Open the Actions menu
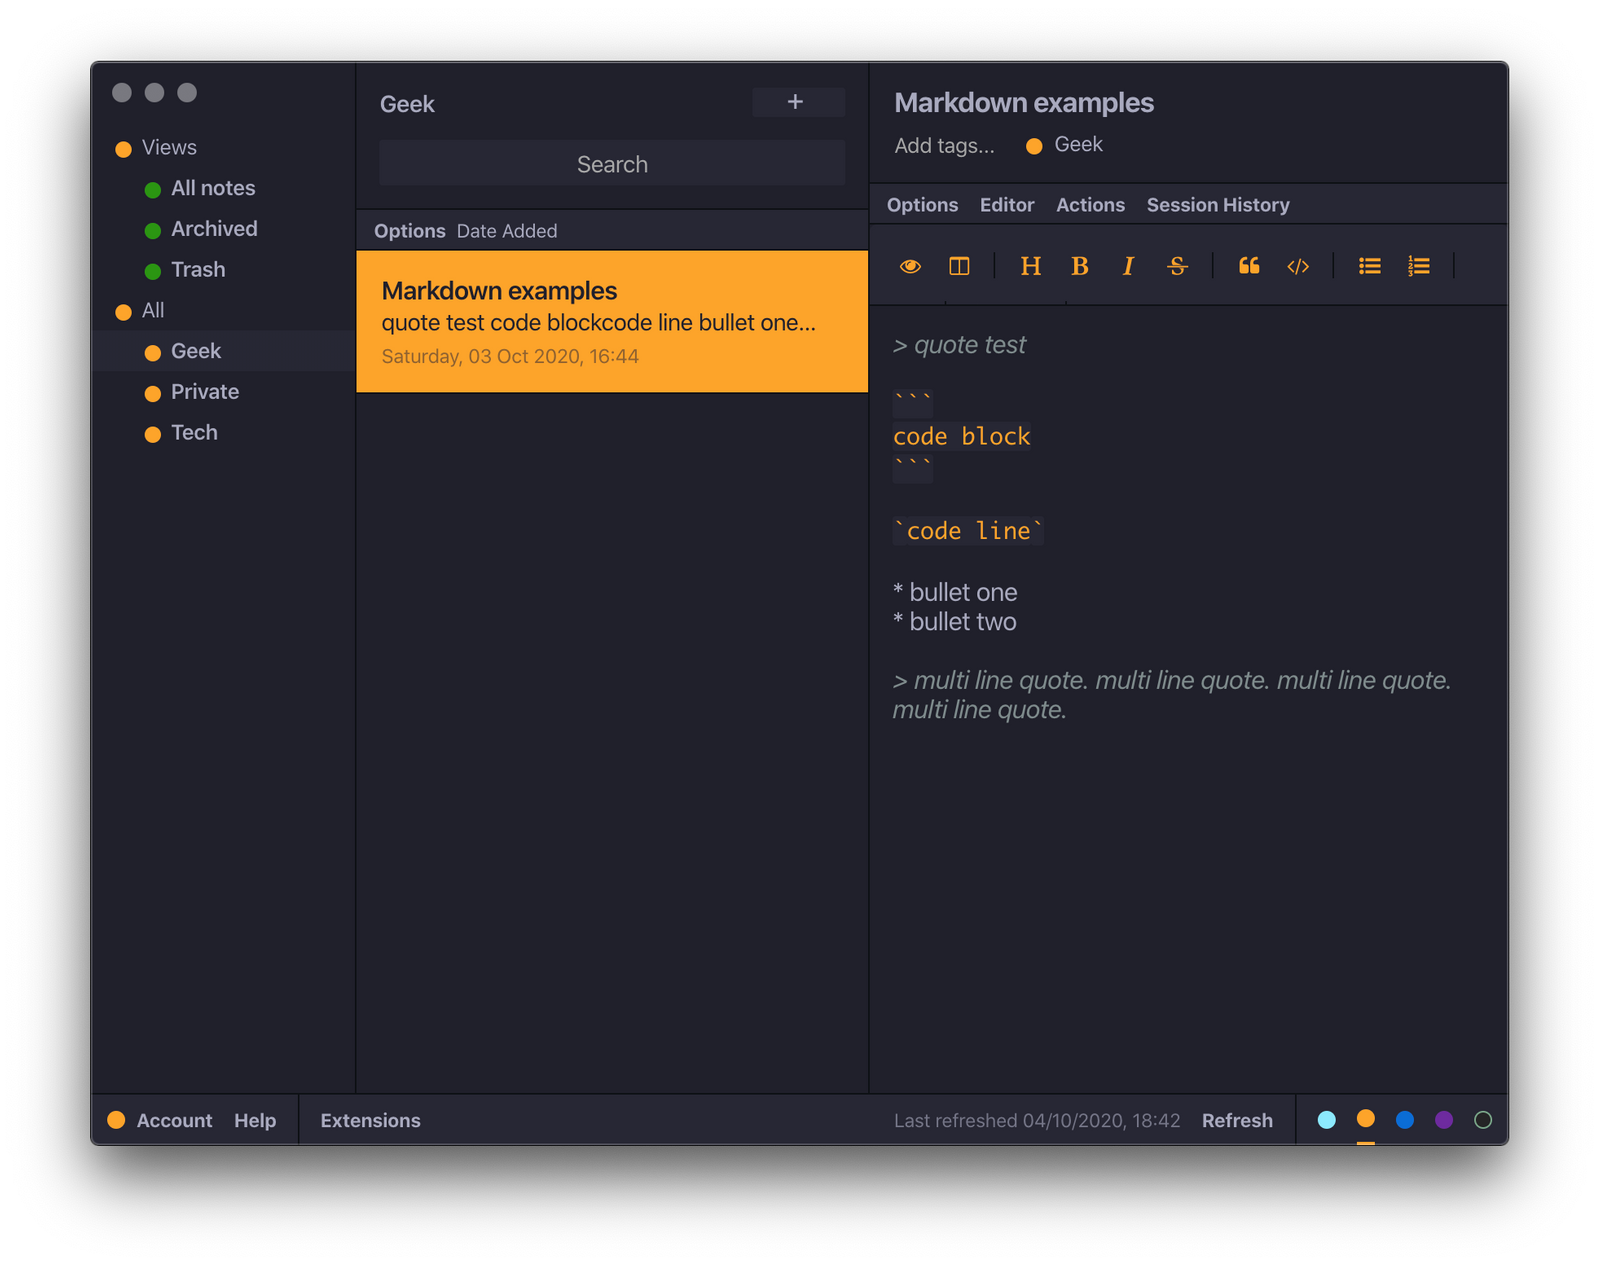The image size is (1600, 1266). point(1090,204)
